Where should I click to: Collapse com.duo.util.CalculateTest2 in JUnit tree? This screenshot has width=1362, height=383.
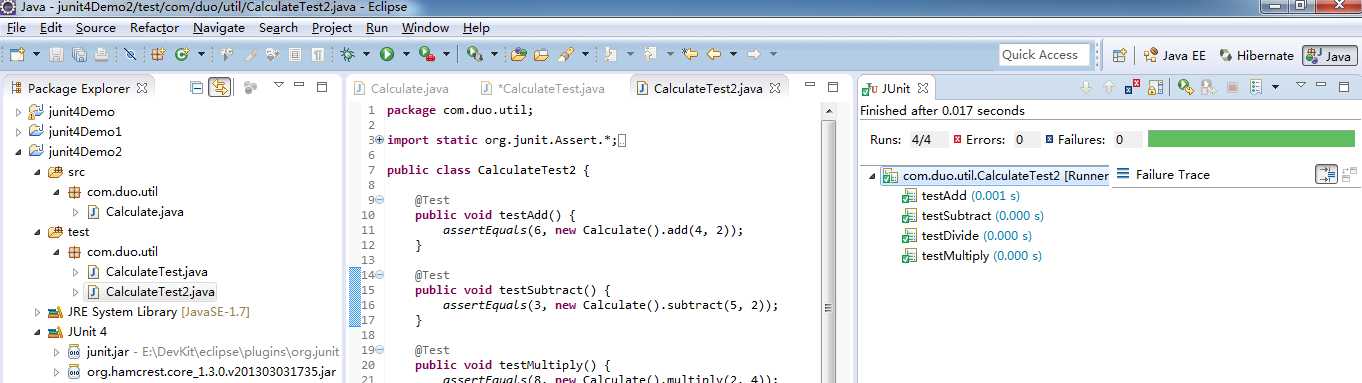point(872,176)
